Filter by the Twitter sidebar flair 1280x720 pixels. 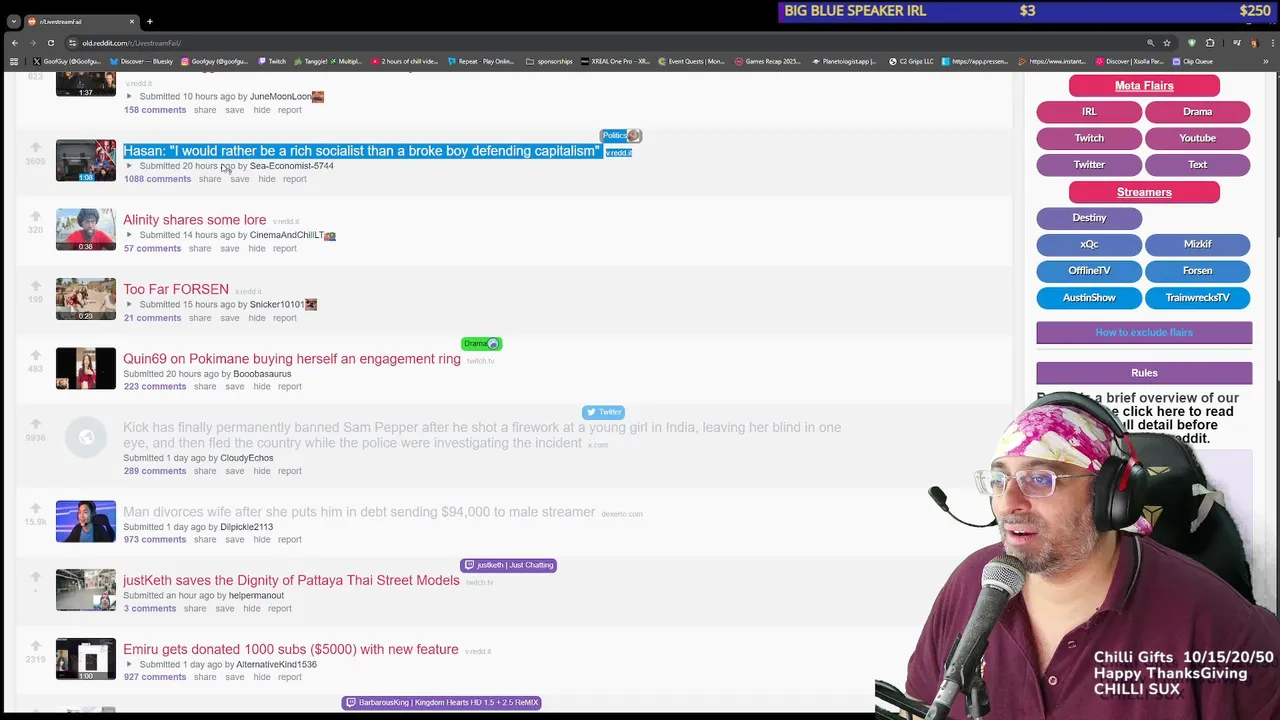pos(1089,164)
